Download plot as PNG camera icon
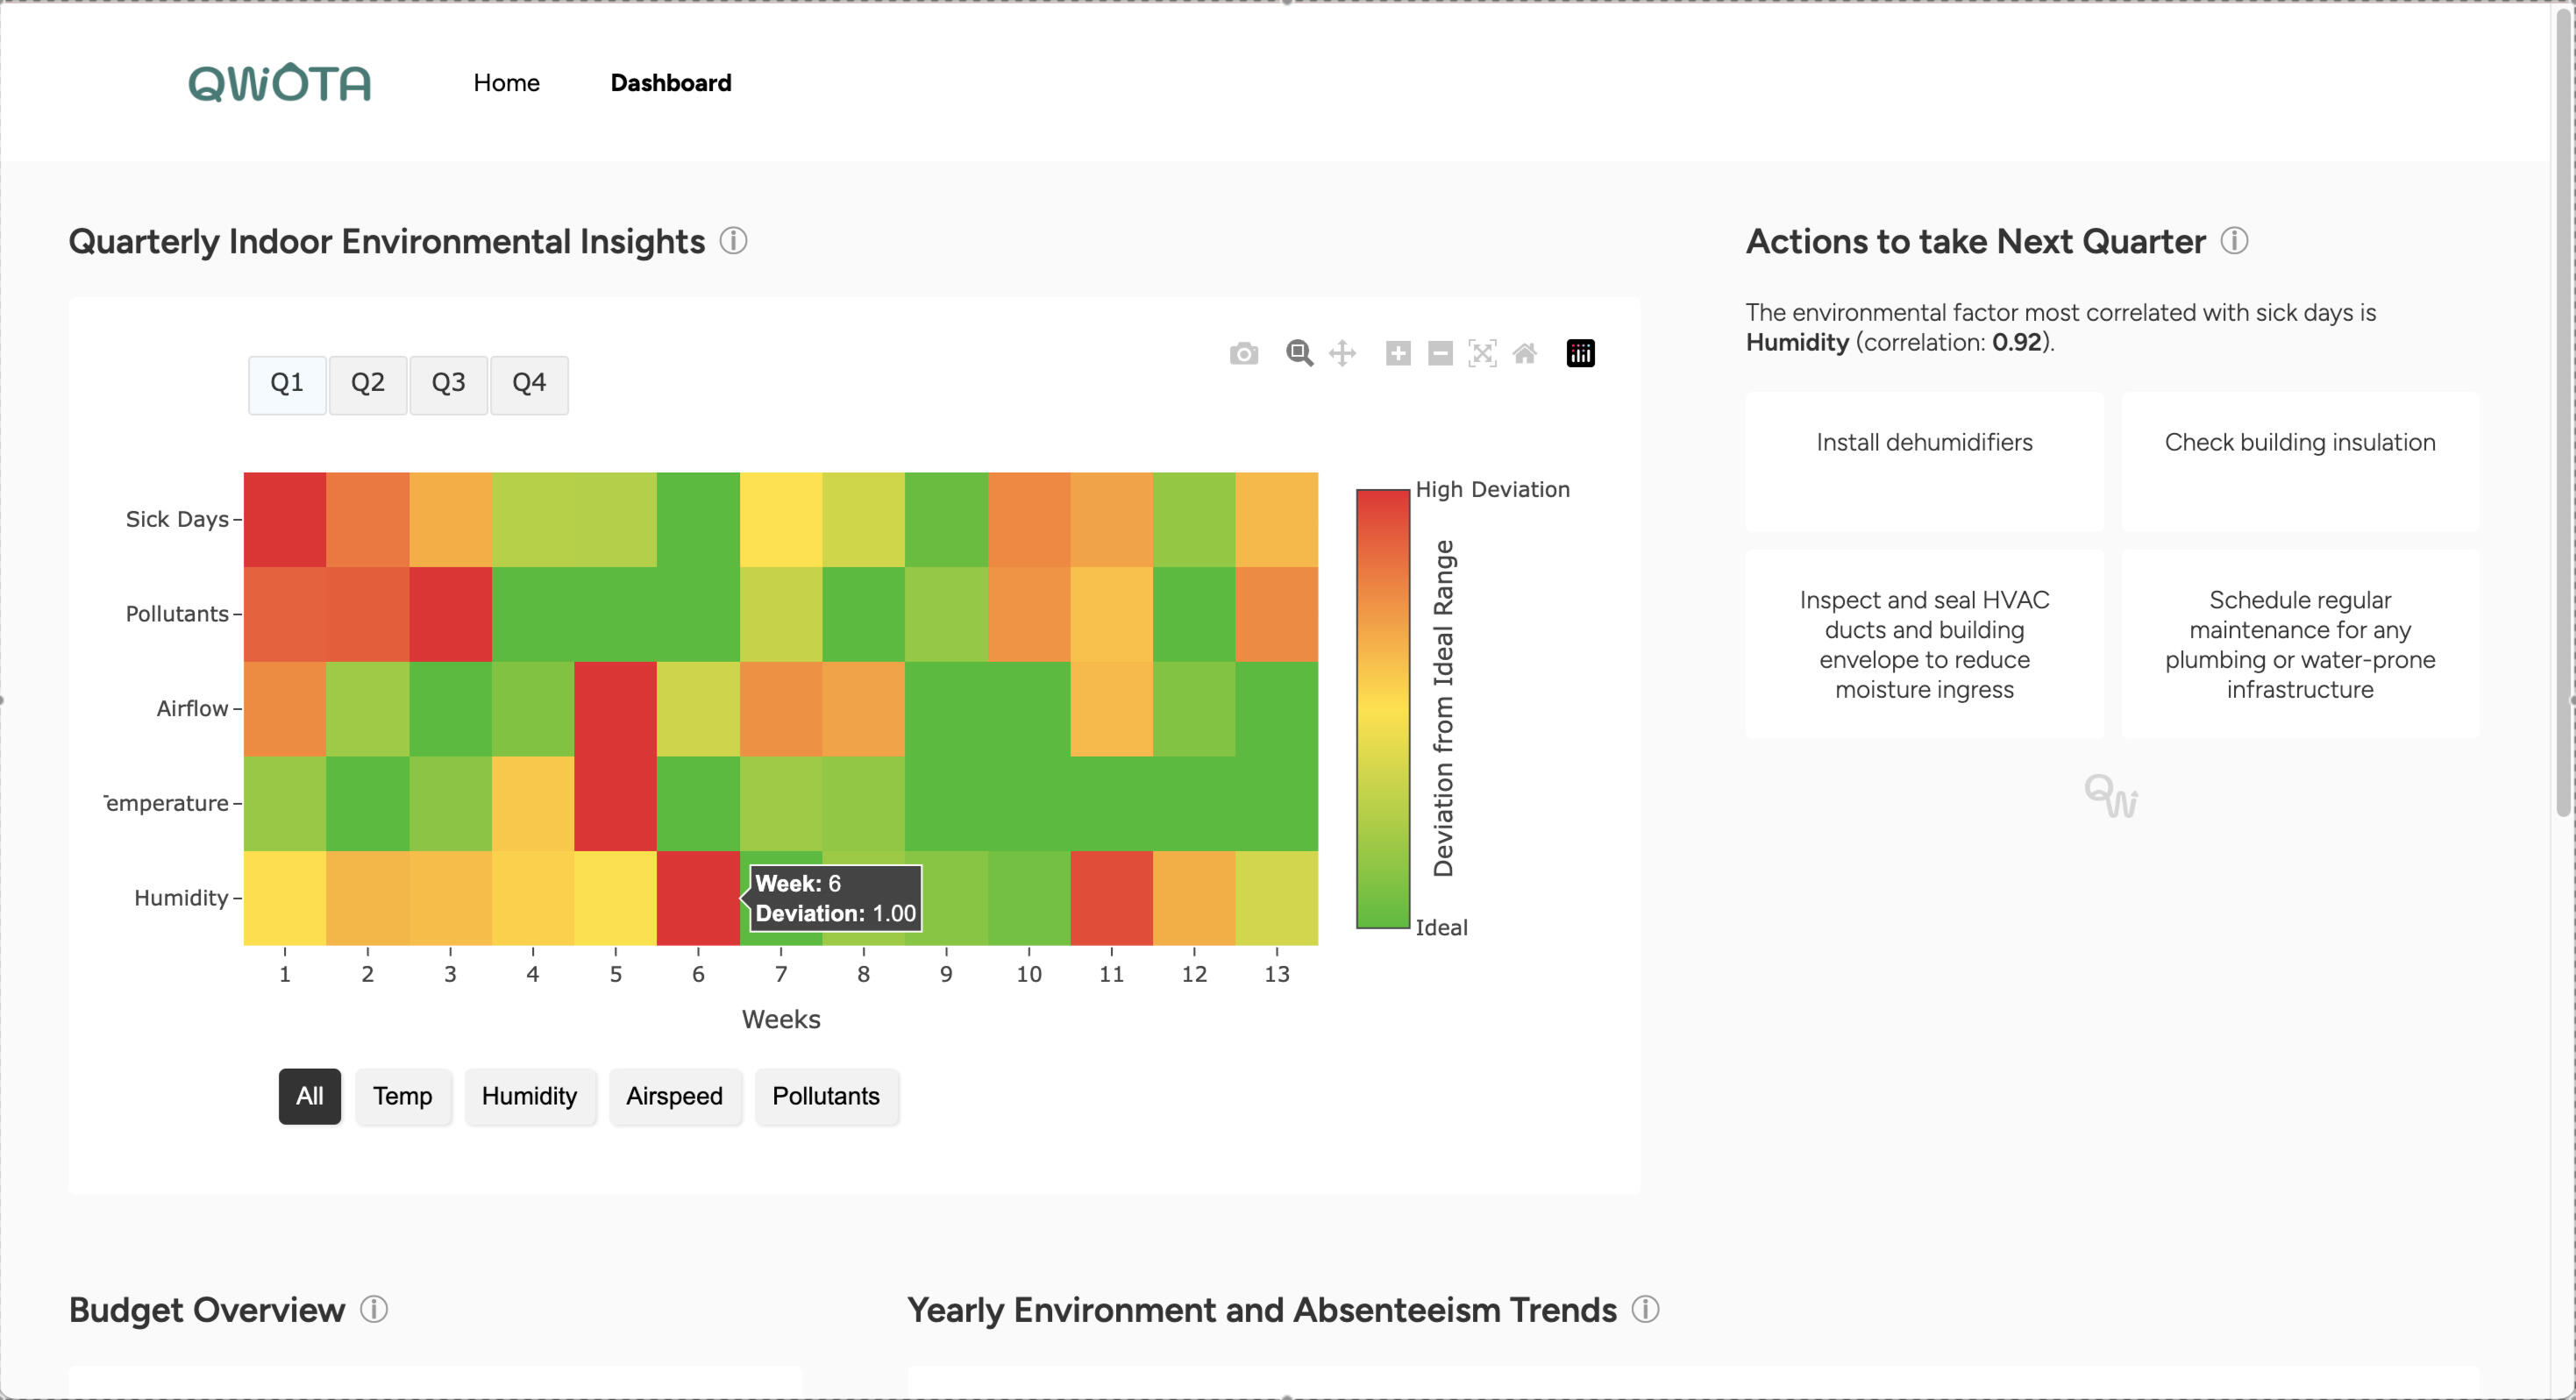 (x=1243, y=354)
